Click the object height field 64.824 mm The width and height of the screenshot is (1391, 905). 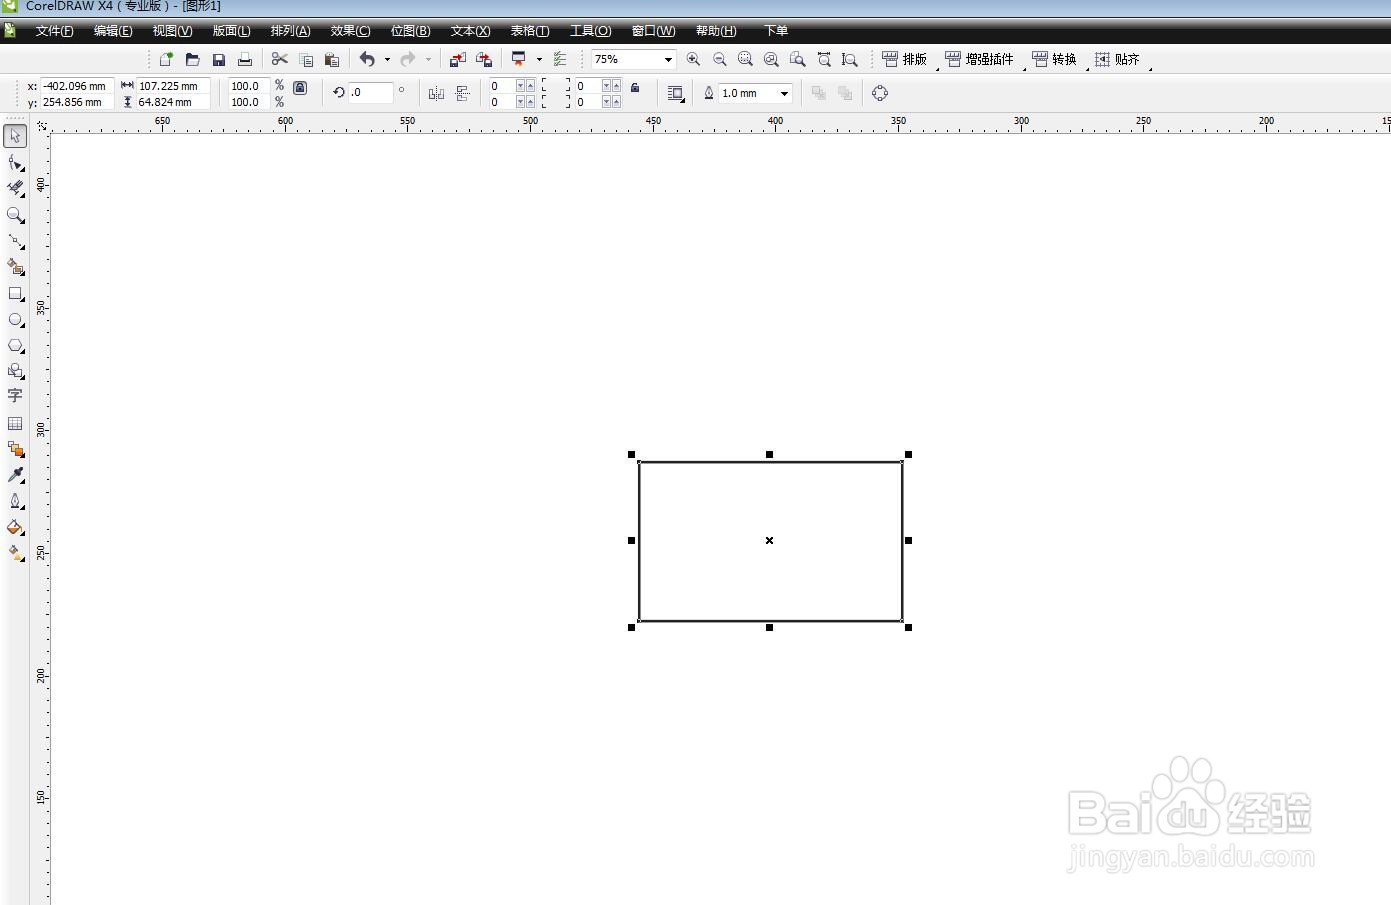point(173,102)
